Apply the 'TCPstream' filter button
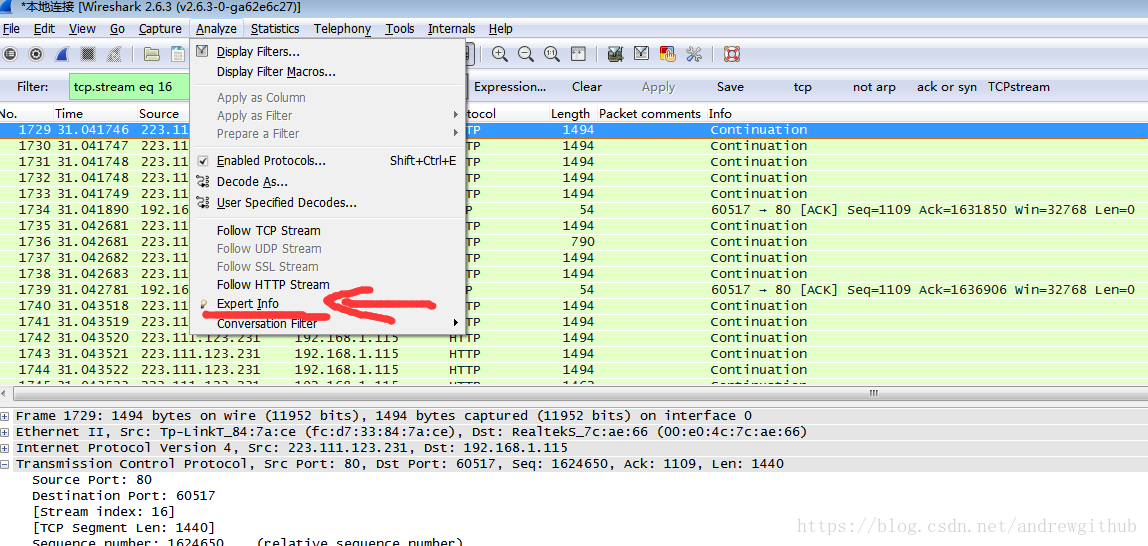 [x=1018, y=86]
